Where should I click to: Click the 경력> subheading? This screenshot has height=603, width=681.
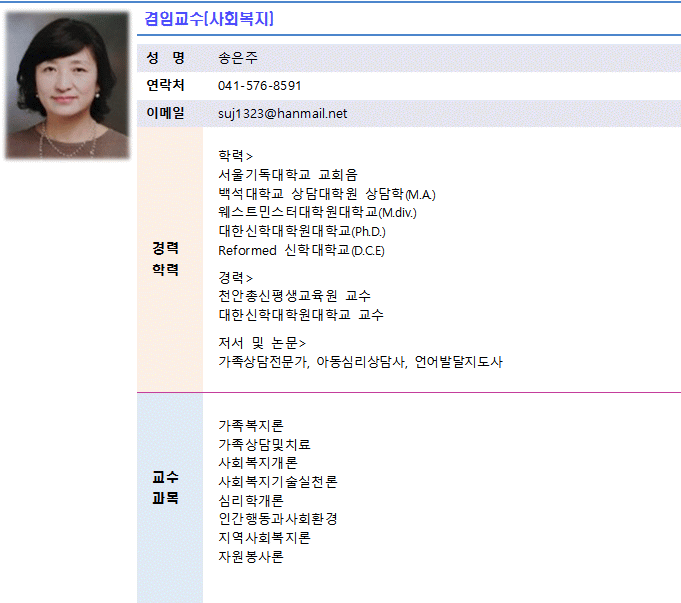[x=235, y=277]
